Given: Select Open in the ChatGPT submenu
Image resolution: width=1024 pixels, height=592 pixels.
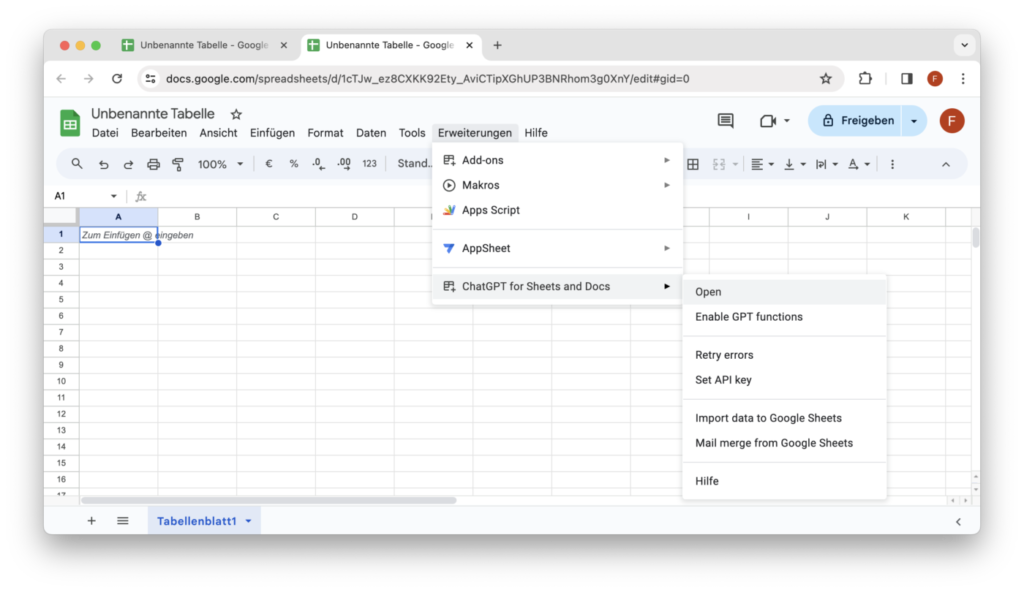Looking at the screenshot, I should point(784,292).
